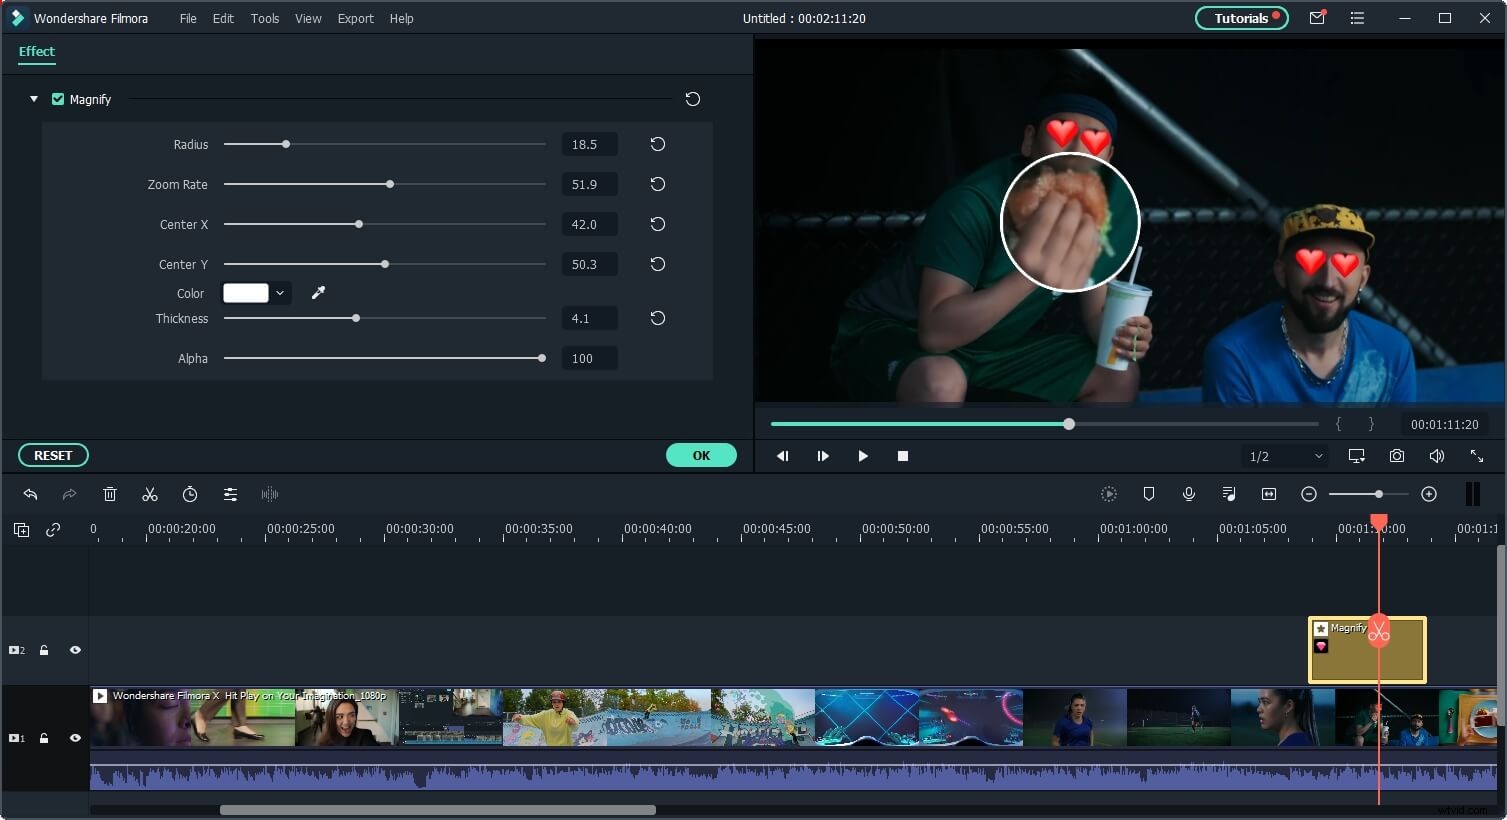Open the Tools menu
Viewport: 1507px width, 820px height.
click(x=264, y=18)
